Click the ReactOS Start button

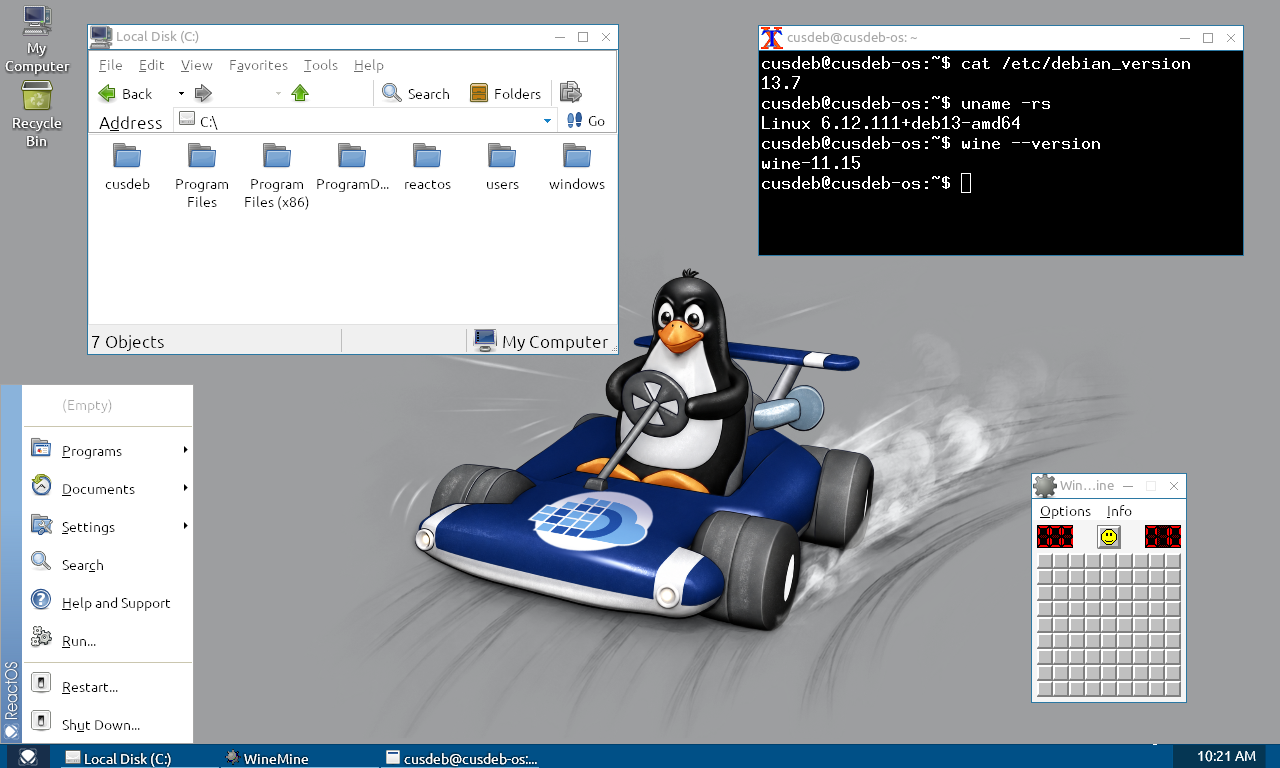(x=29, y=757)
